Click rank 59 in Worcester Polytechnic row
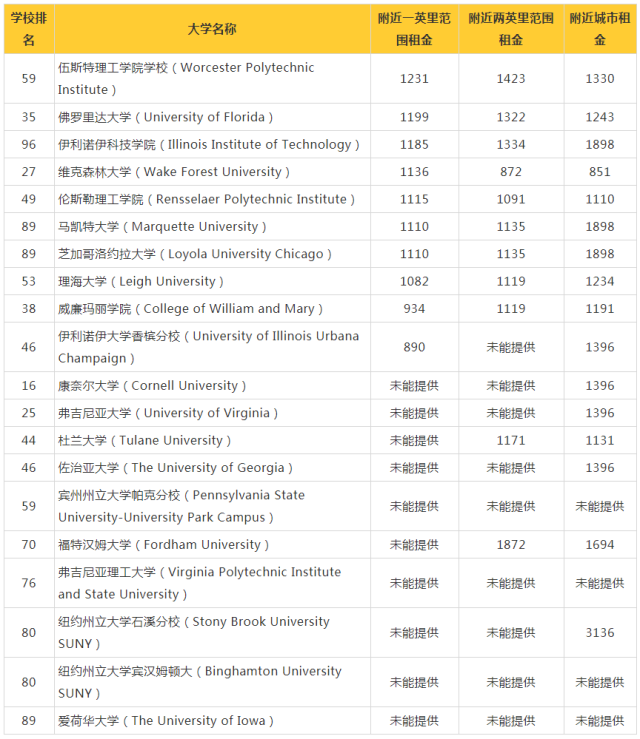The image size is (640, 739). point(29,79)
